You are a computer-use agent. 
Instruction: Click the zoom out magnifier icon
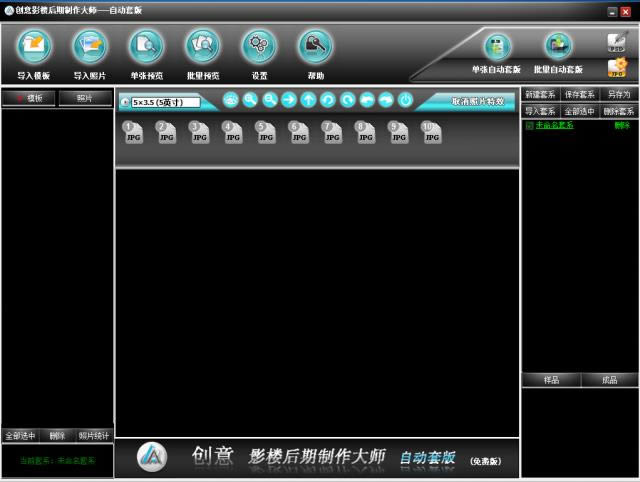click(x=269, y=100)
